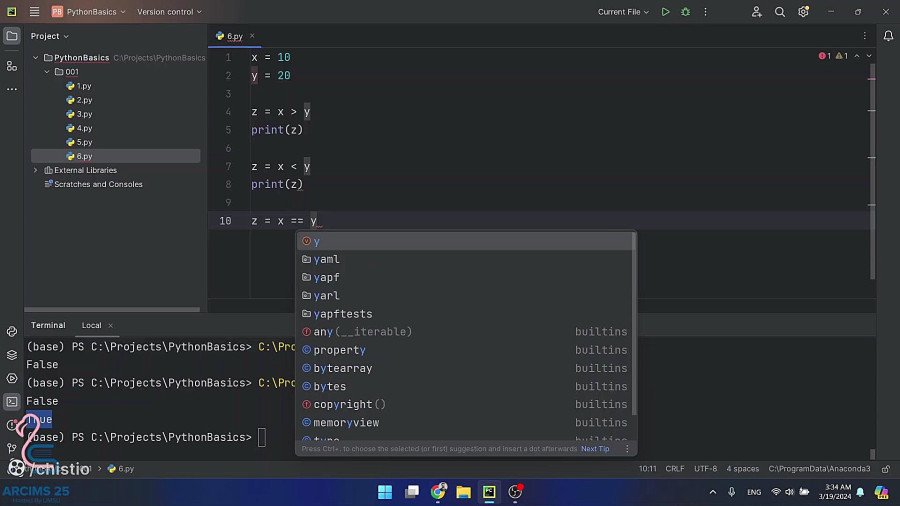Viewport: 900px width, 506px height.
Task: Open PythonBasics project dropdown
Action: coord(88,11)
